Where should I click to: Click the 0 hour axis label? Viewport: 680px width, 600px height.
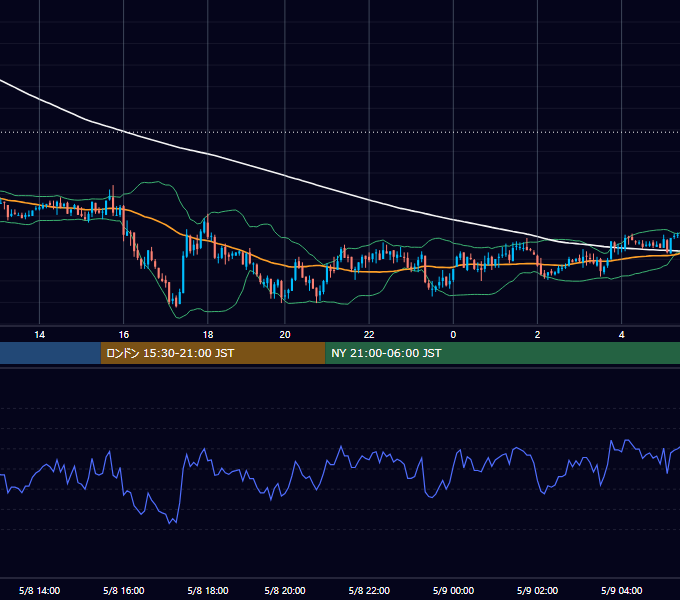pos(453,335)
